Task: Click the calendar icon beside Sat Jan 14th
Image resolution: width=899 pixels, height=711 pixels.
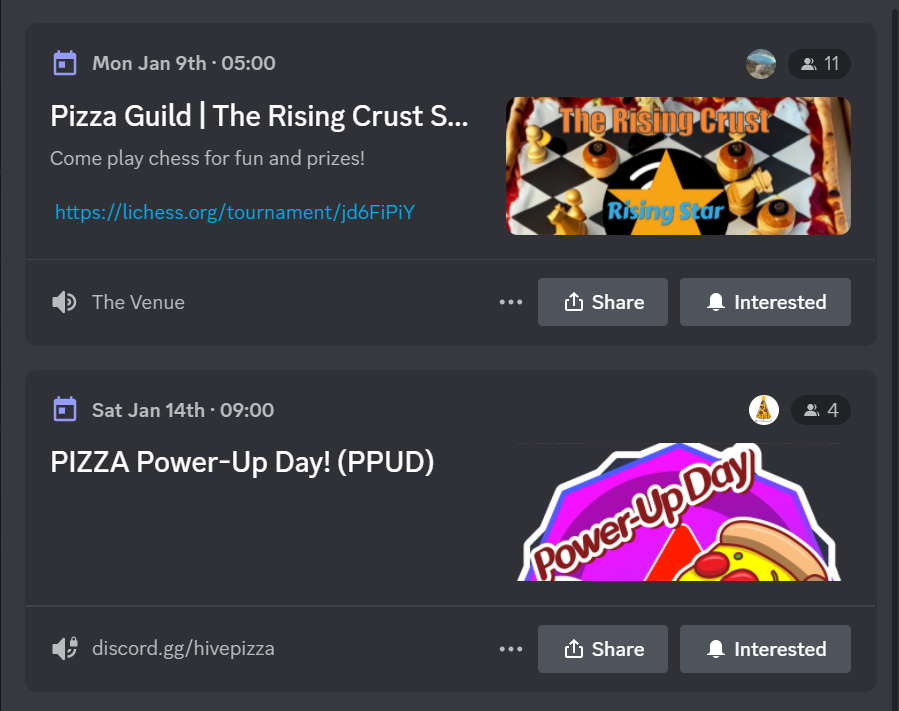Action: tap(65, 409)
